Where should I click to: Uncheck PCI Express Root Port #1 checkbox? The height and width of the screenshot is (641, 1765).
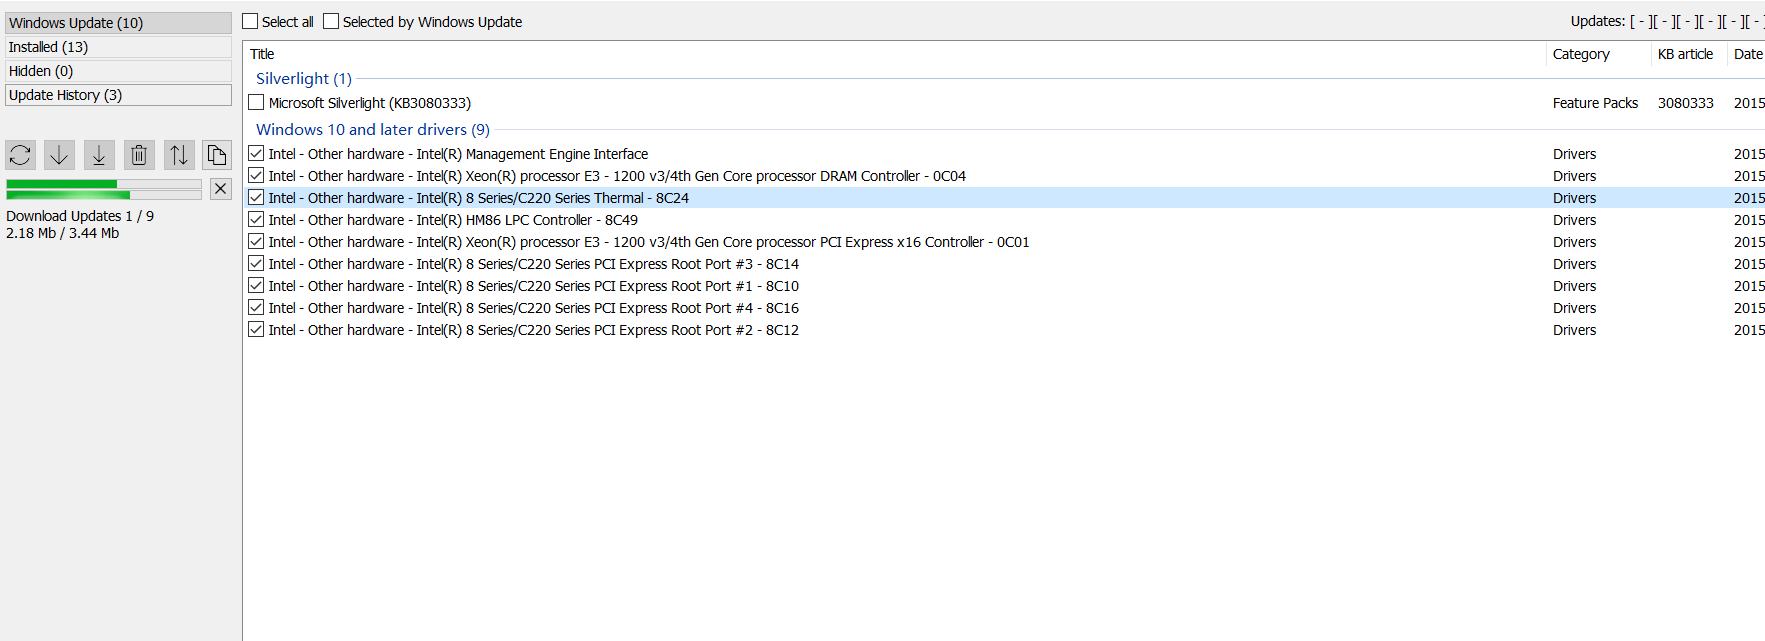(256, 285)
